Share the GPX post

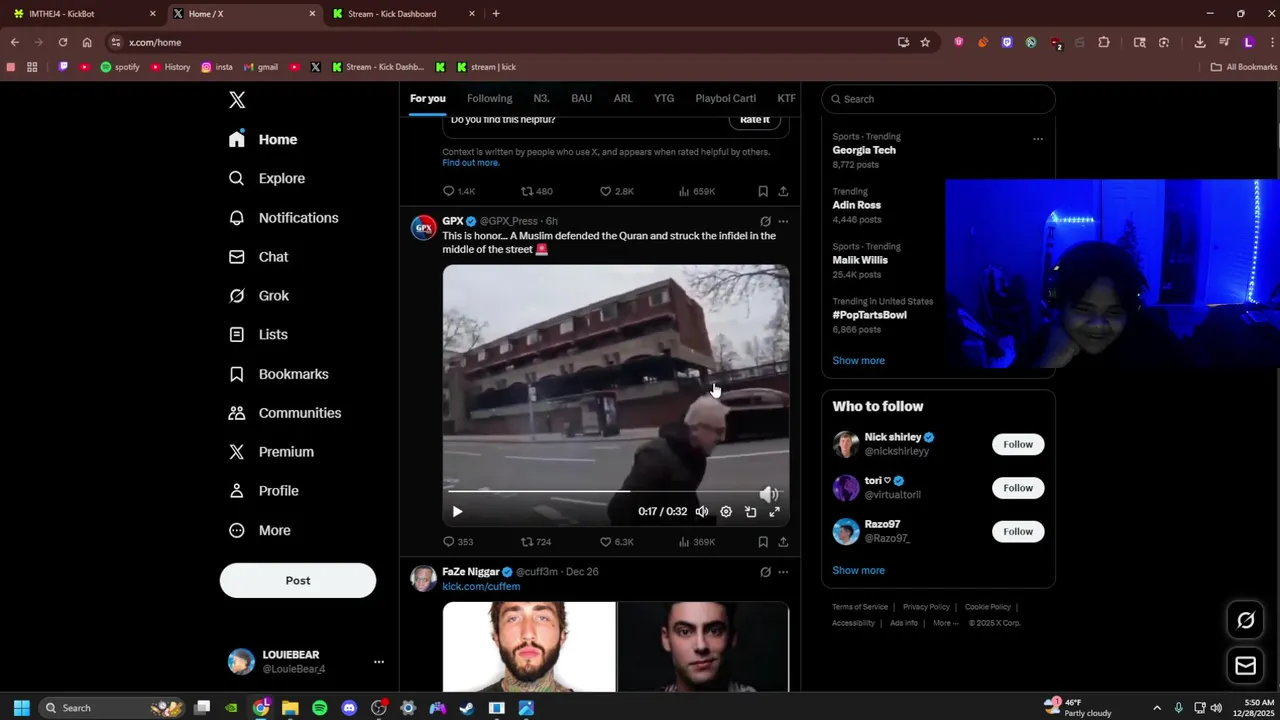783,542
